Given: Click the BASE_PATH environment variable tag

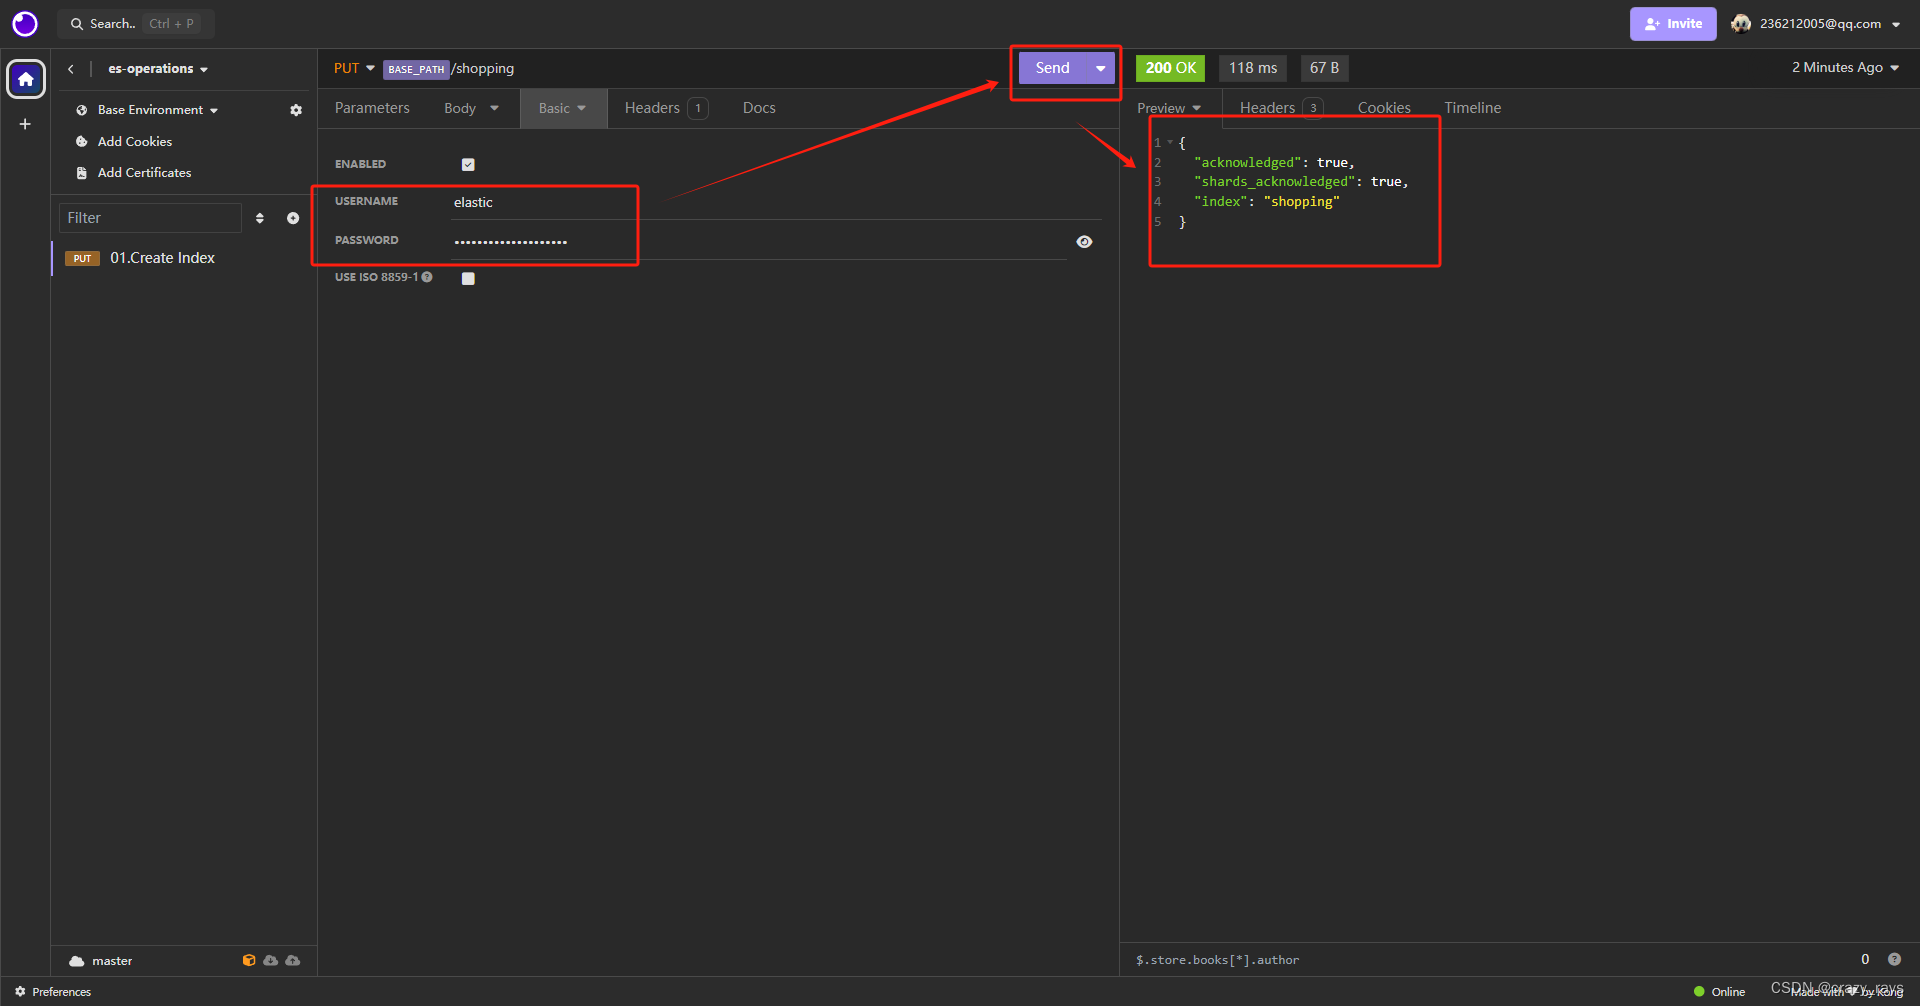Looking at the screenshot, I should tap(416, 69).
